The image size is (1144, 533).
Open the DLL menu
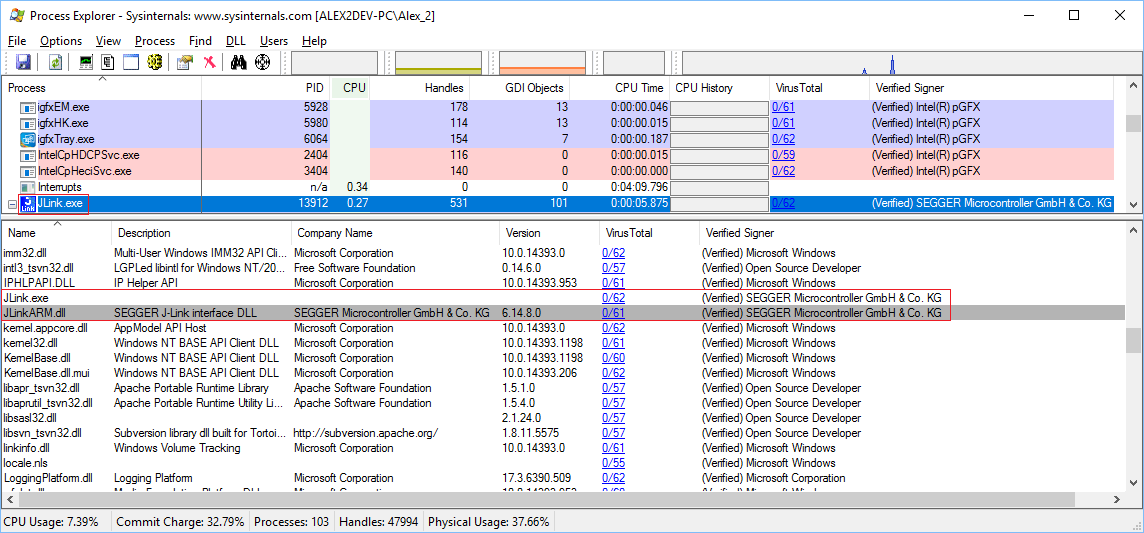(x=235, y=41)
